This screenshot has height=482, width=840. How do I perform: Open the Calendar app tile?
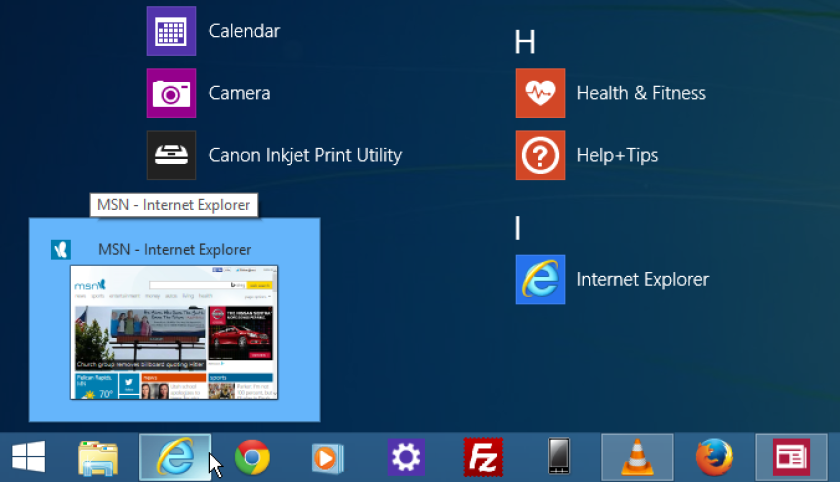[171, 31]
